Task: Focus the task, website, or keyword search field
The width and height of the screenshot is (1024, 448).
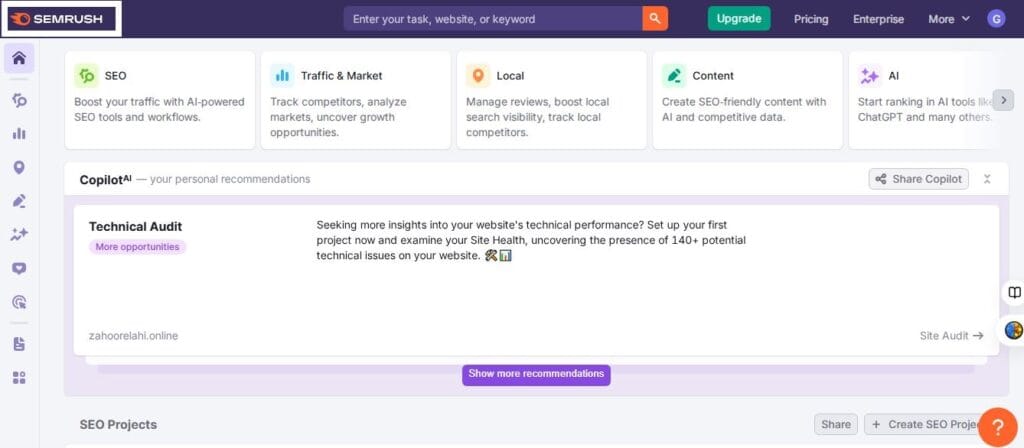Action: coord(493,19)
